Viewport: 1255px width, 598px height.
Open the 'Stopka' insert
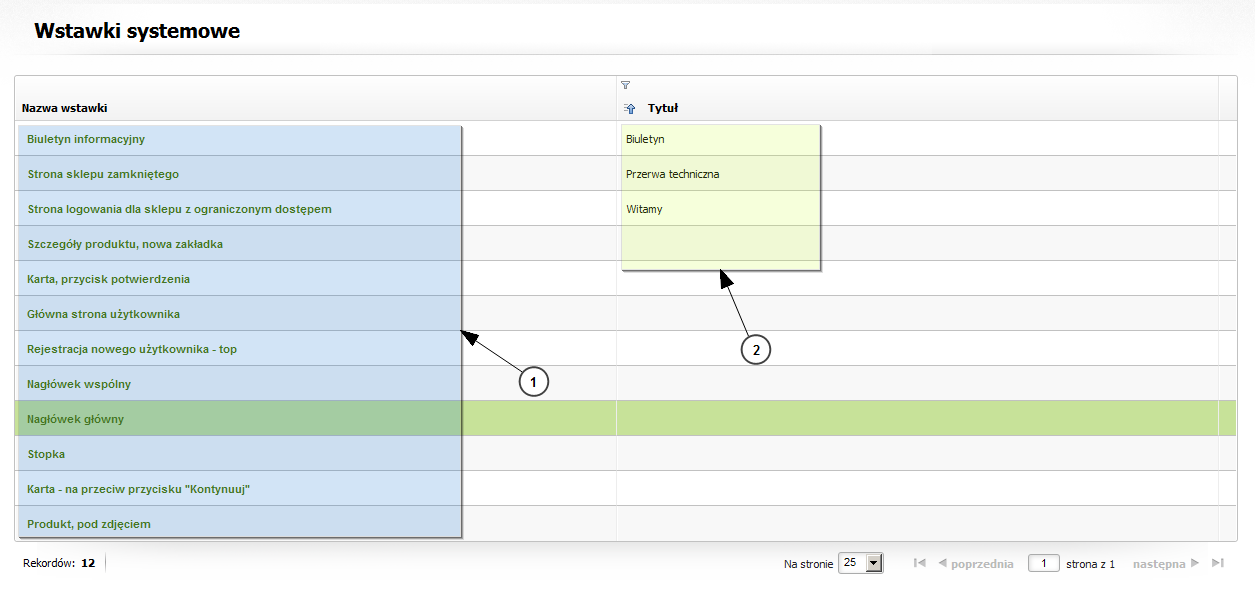46,454
